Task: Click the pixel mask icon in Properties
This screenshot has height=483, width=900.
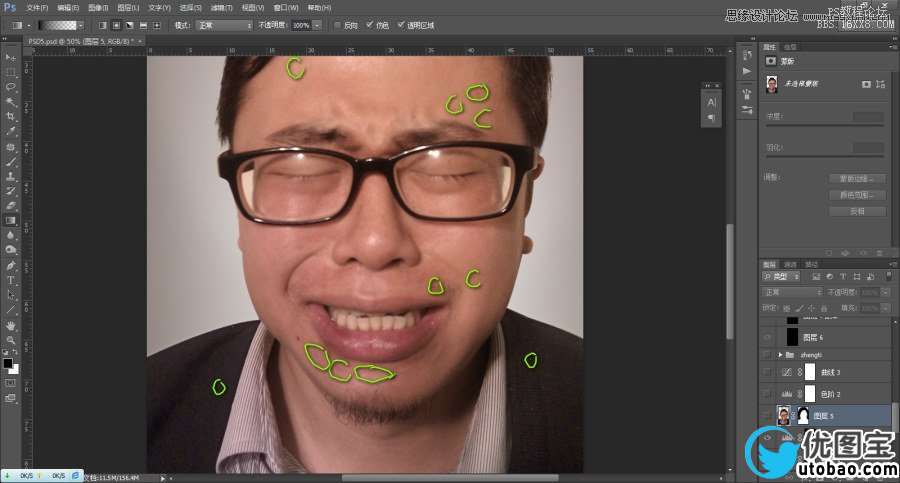Action: (866, 84)
